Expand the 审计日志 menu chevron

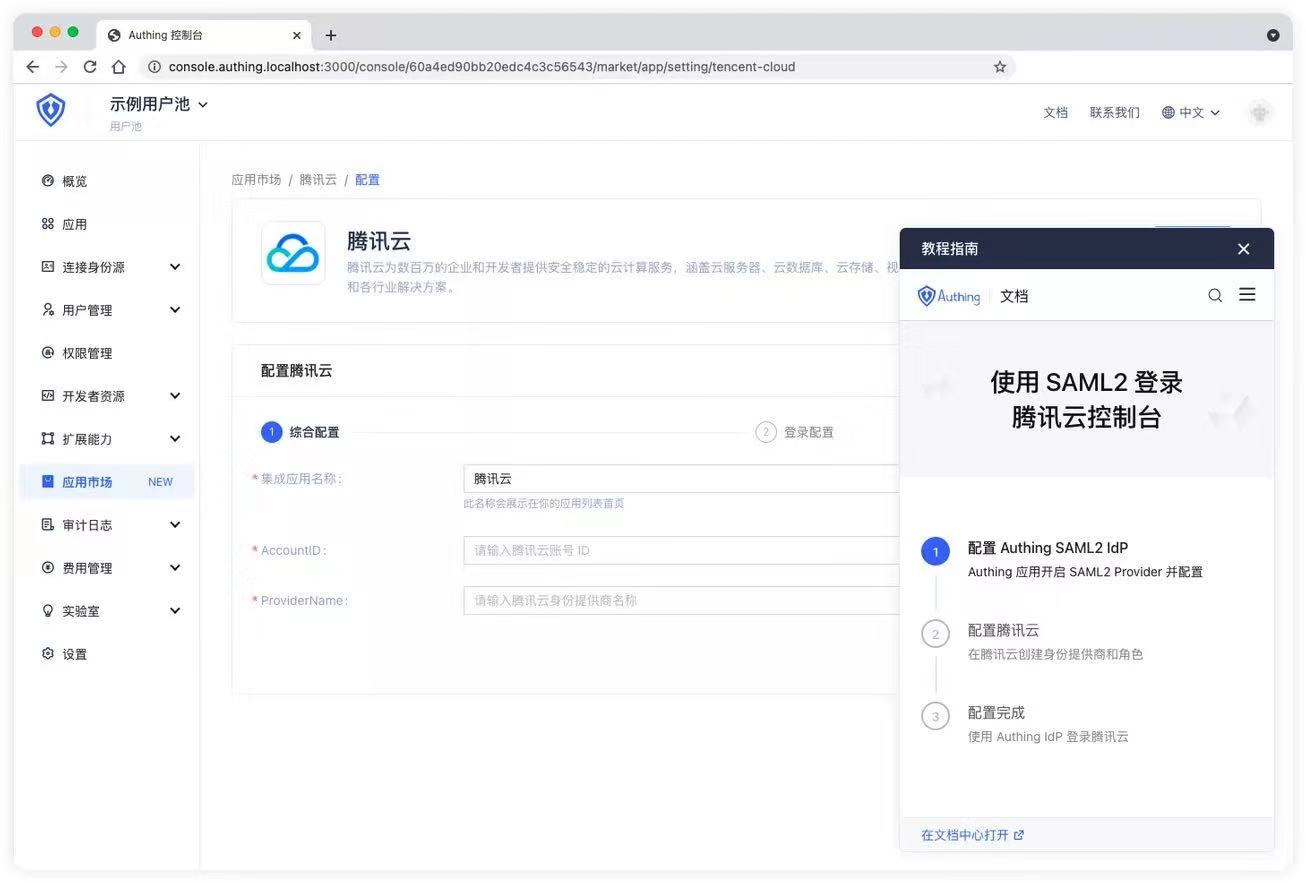coord(175,525)
